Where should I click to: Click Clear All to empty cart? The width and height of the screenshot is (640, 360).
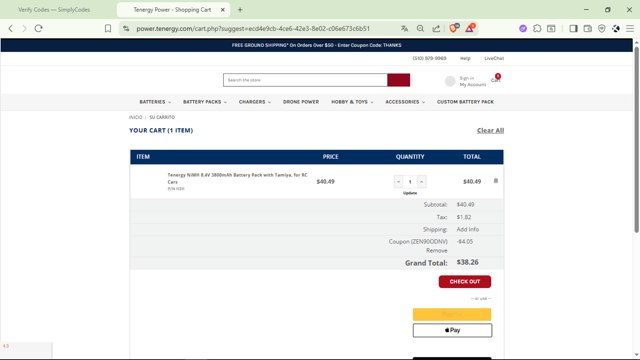point(490,131)
